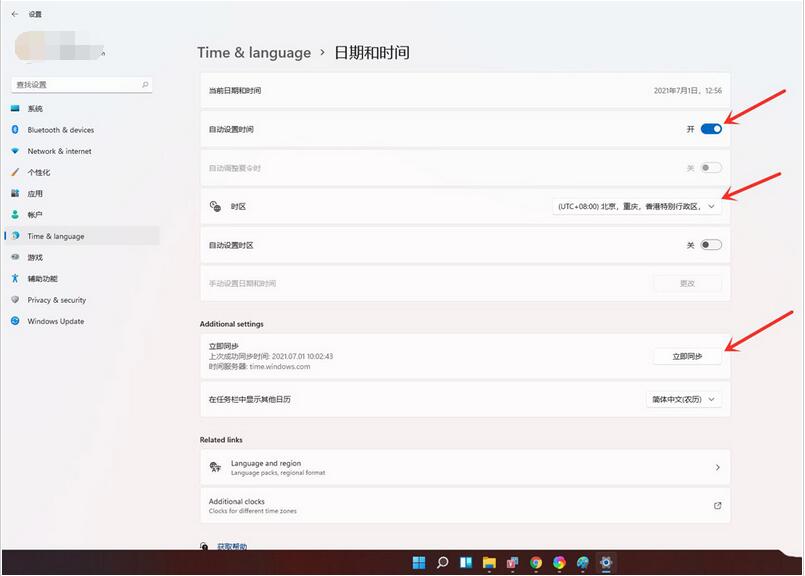Open the 时区 UTC+08:00 dropdown

[x=636, y=206]
